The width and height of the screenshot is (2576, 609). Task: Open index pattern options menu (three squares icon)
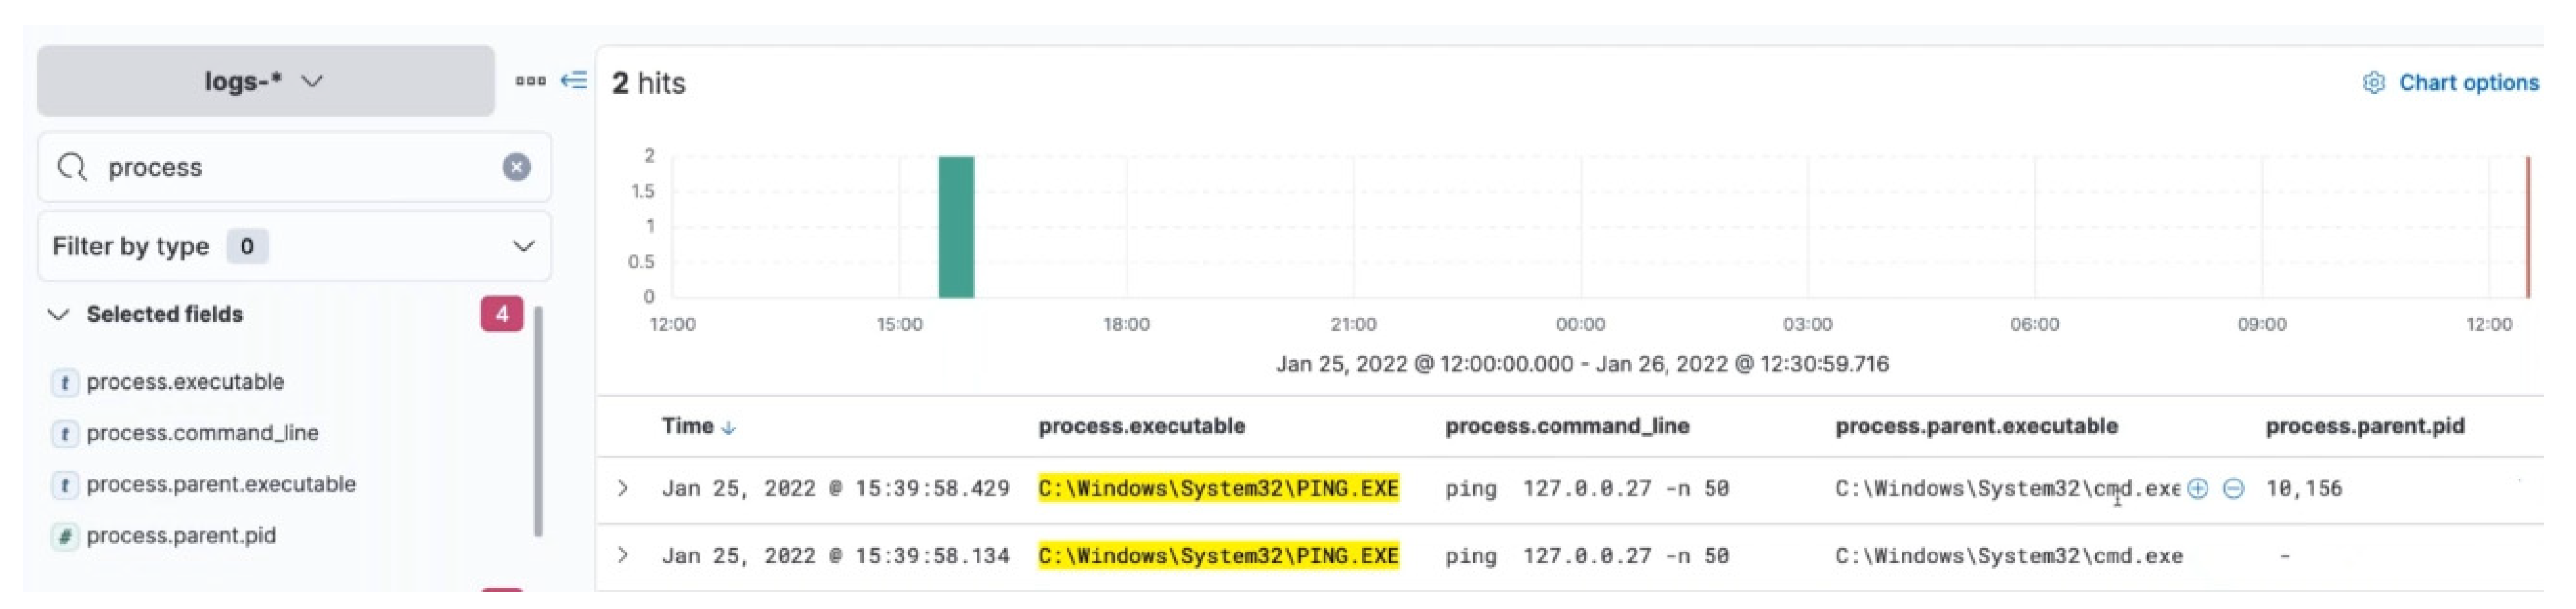pyautogui.click(x=531, y=81)
